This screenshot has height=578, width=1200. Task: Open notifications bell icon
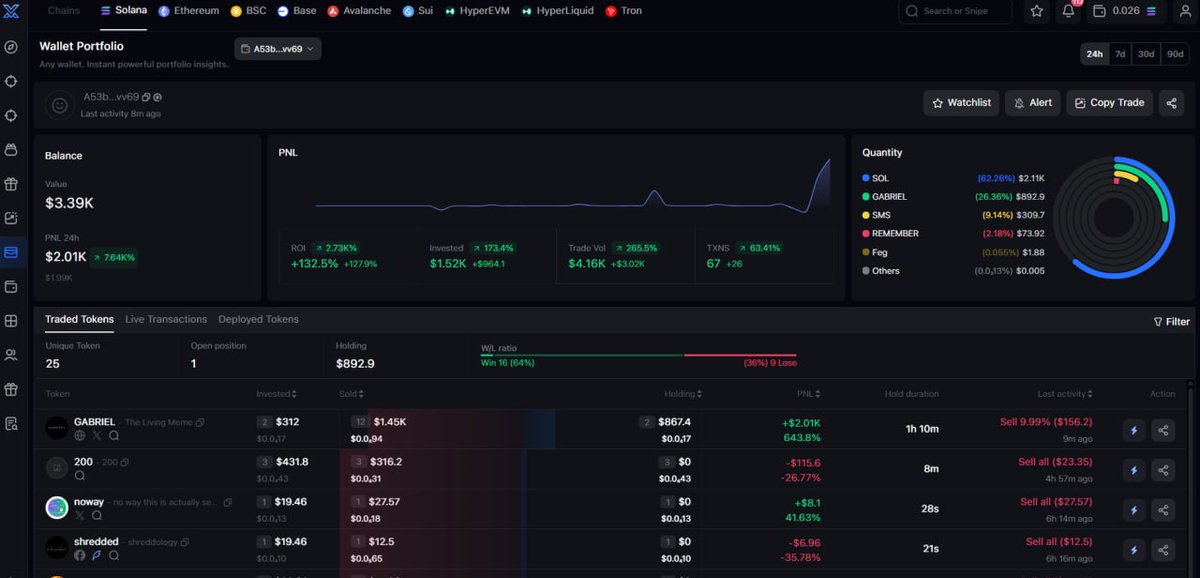(1068, 11)
